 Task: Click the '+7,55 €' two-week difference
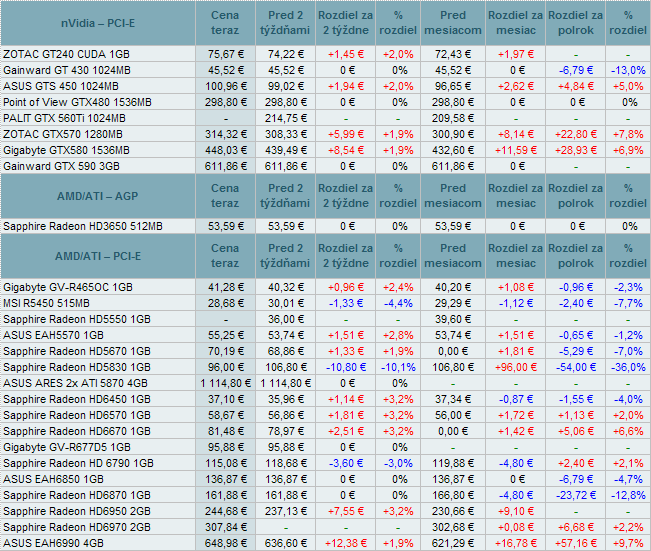click(x=346, y=511)
